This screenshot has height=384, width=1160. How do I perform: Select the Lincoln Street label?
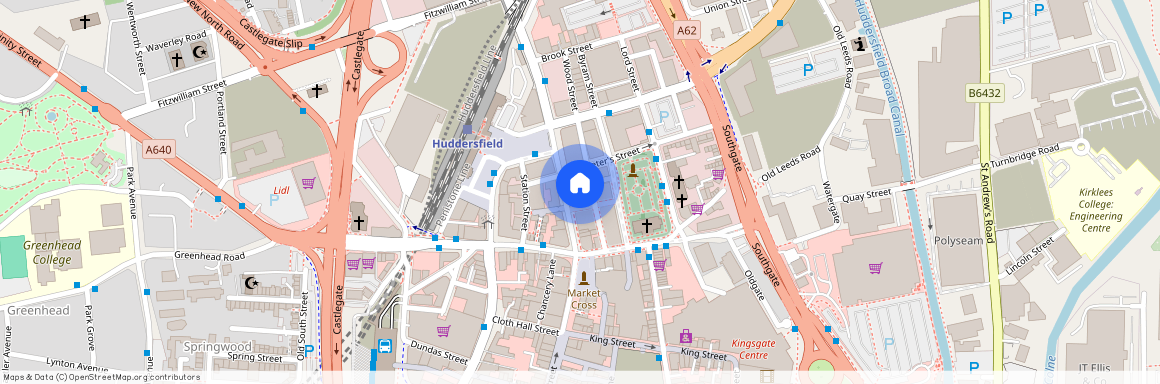[x=1030, y=255]
